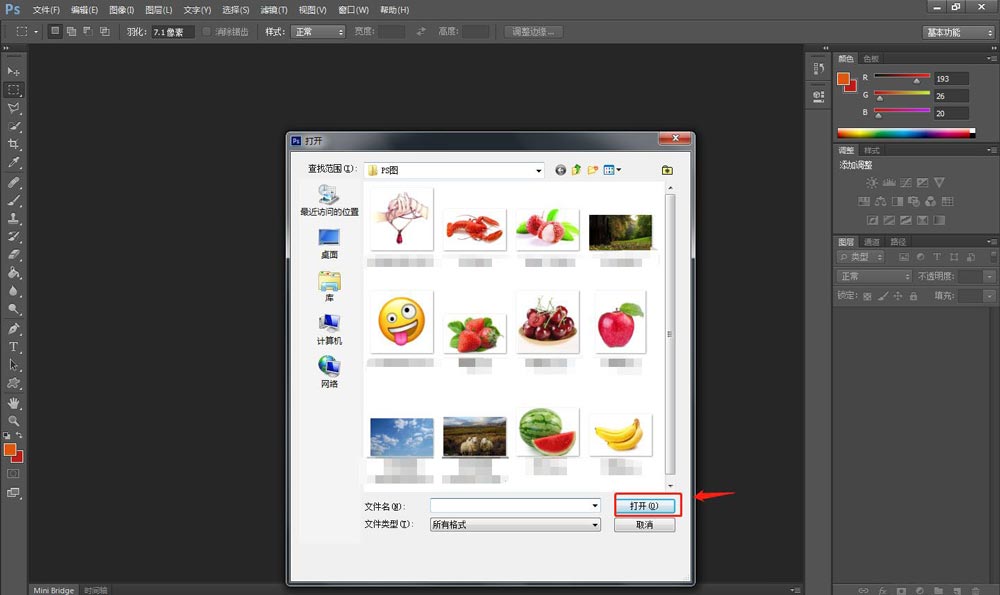Click the back arrow in Open dialog
This screenshot has width=1000, height=595.
click(x=561, y=170)
